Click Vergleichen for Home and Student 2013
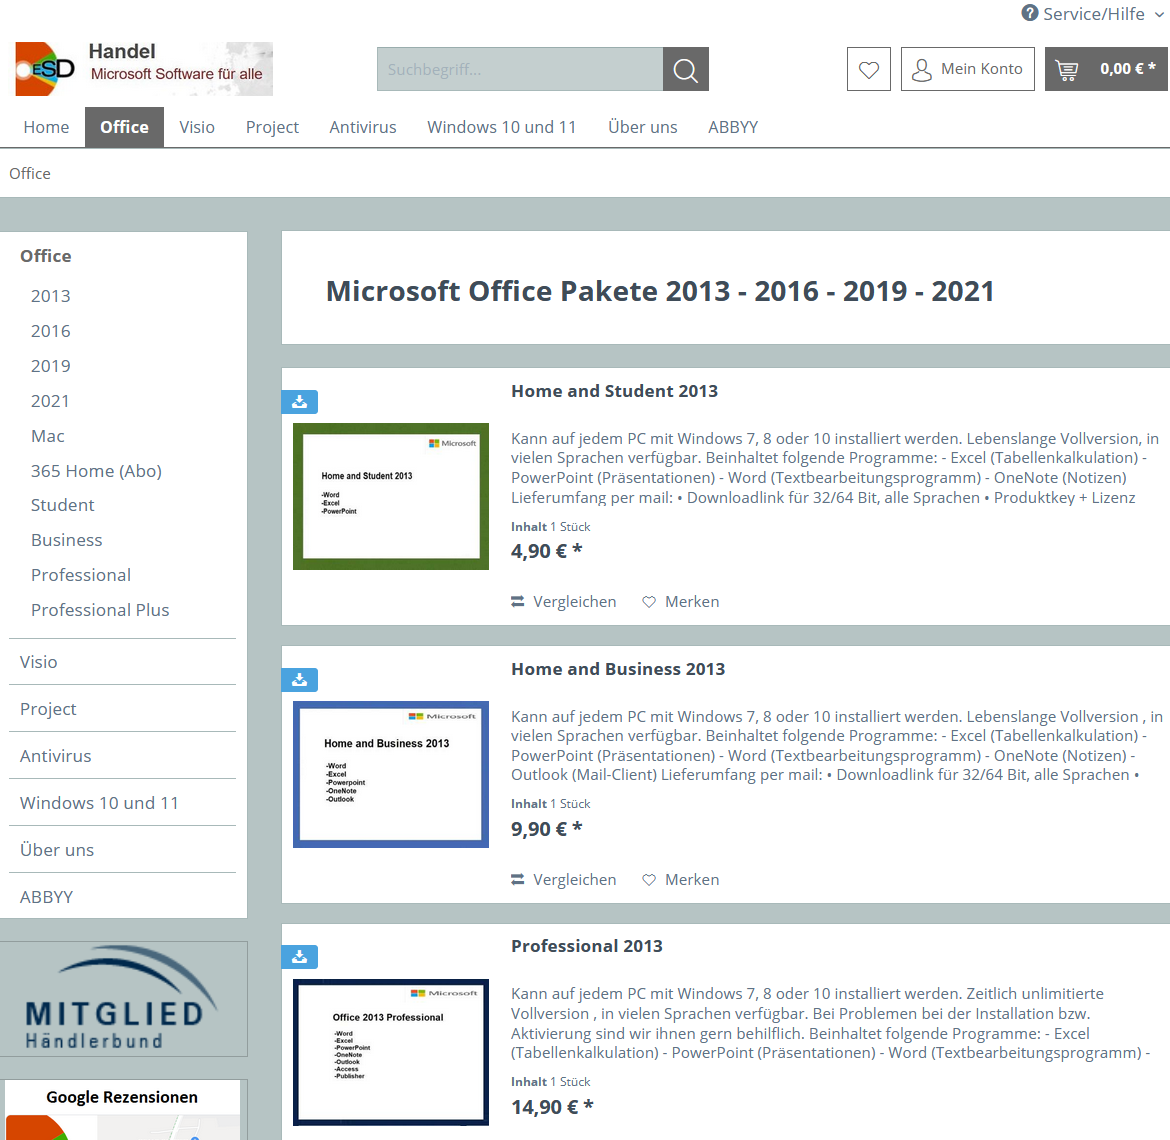This screenshot has width=1170, height=1140. click(x=563, y=602)
